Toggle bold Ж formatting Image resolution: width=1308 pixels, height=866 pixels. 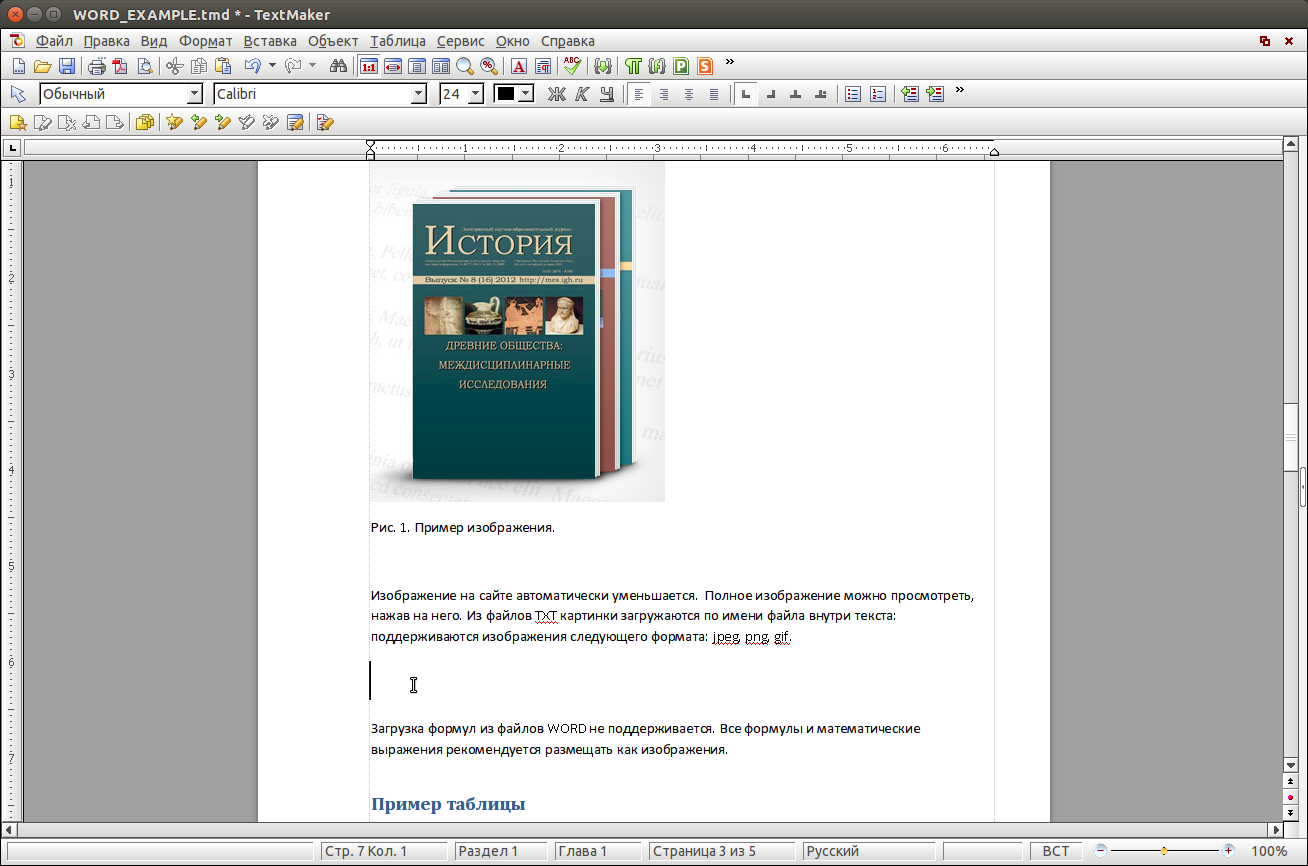click(557, 94)
